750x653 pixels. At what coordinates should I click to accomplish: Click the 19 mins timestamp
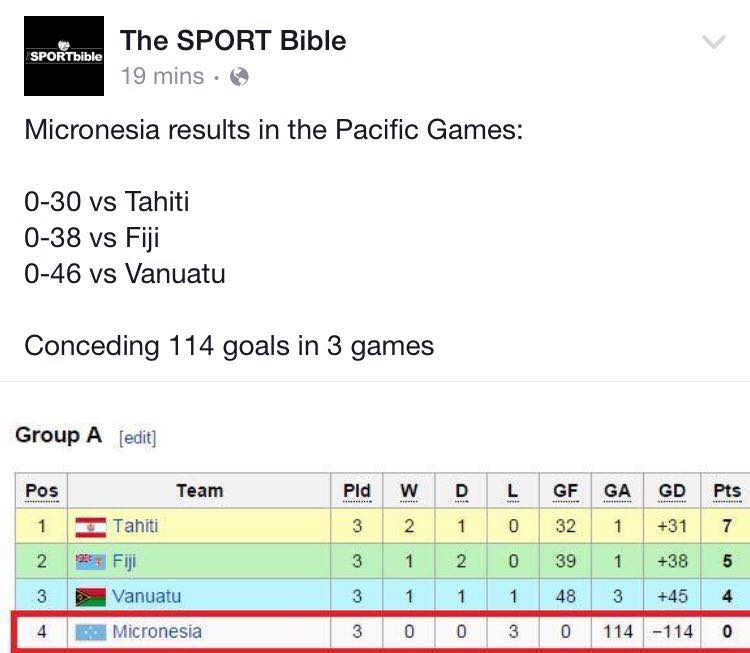coord(162,77)
